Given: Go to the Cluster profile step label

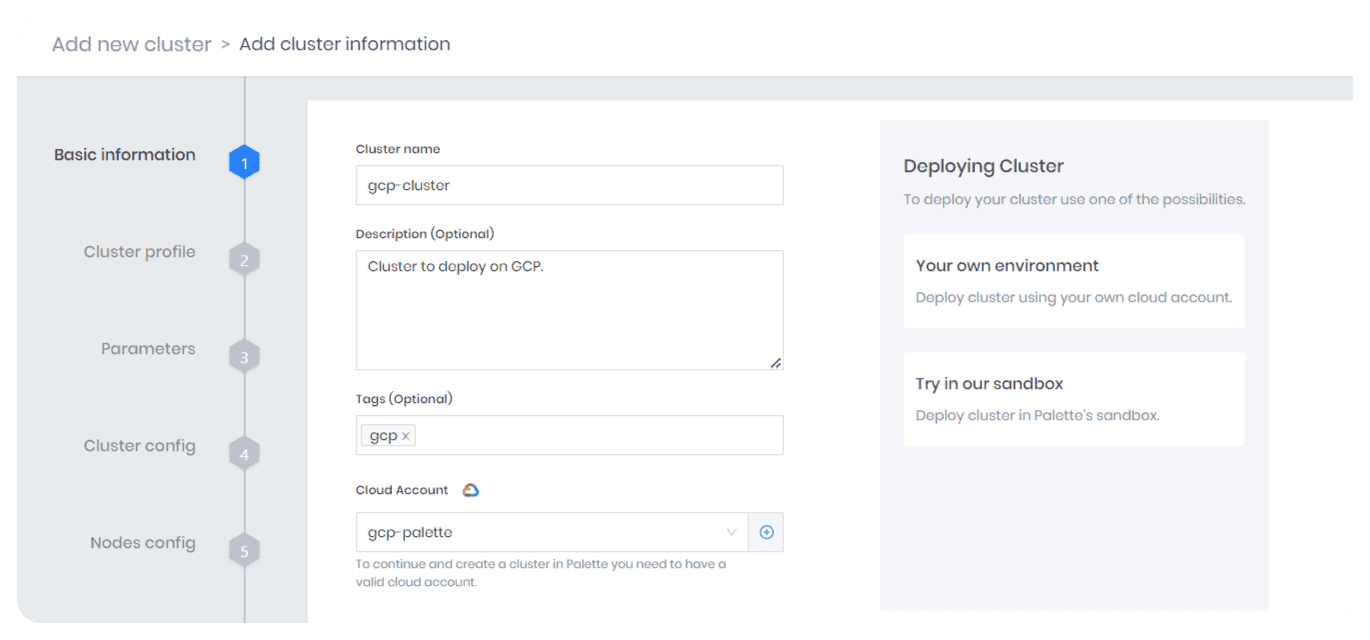Looking at the screenshot, I should pos(139,251).
